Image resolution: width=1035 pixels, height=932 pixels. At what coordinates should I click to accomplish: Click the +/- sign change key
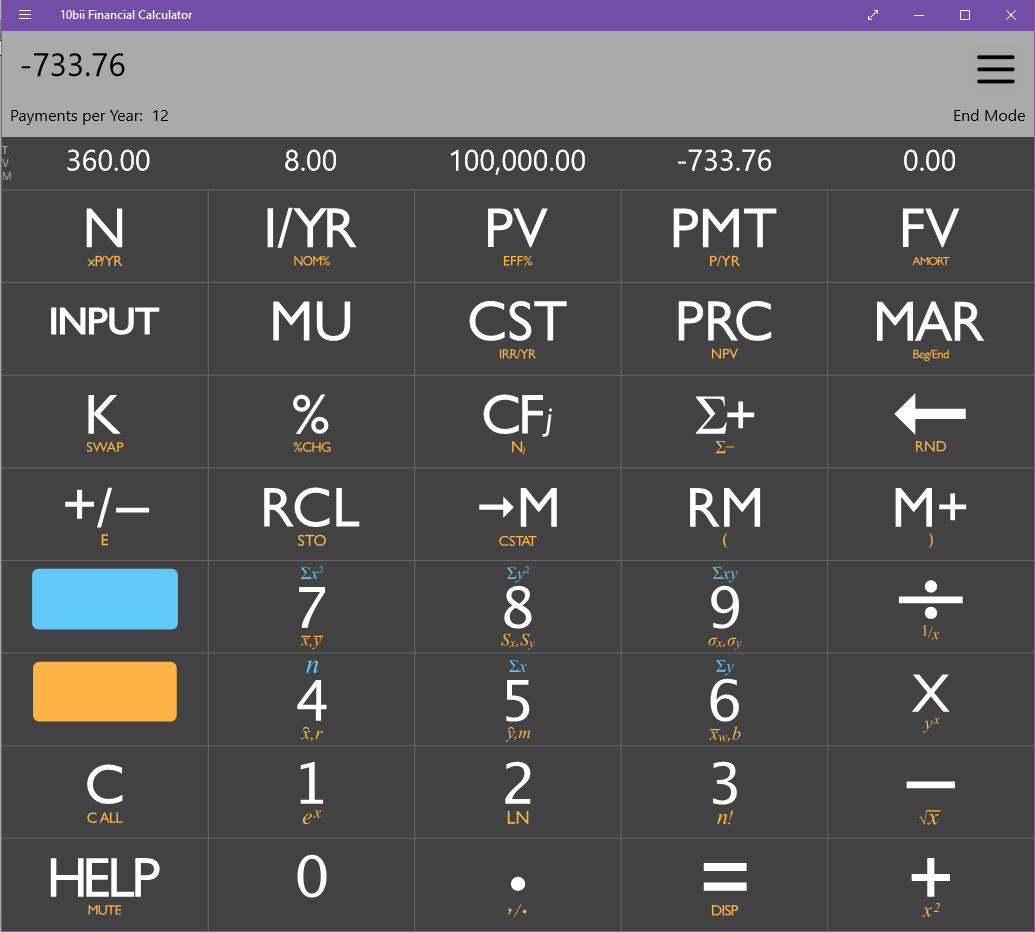(x=105, y=515)
